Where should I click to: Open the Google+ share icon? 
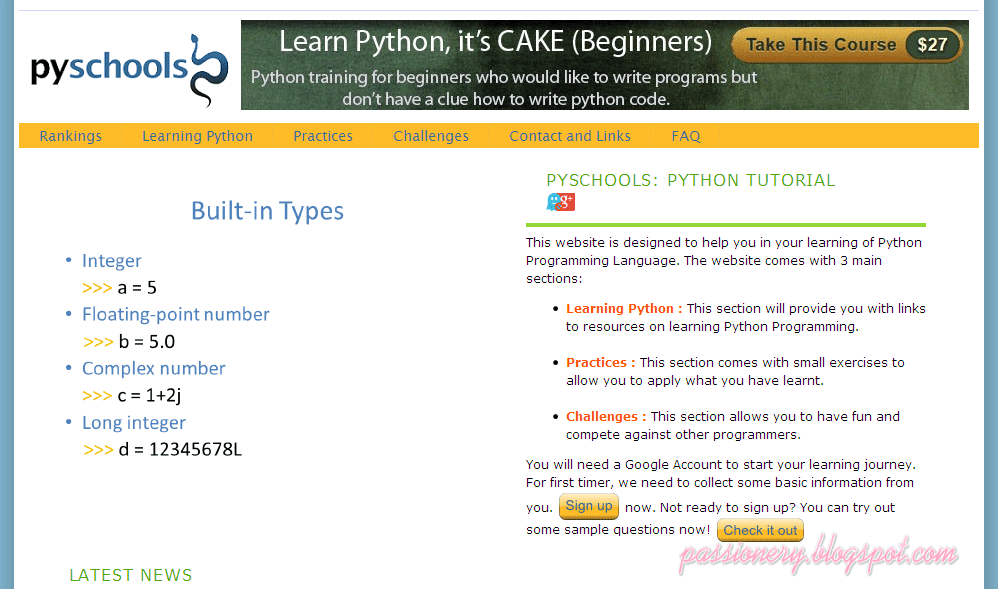(x=567, y=202)
